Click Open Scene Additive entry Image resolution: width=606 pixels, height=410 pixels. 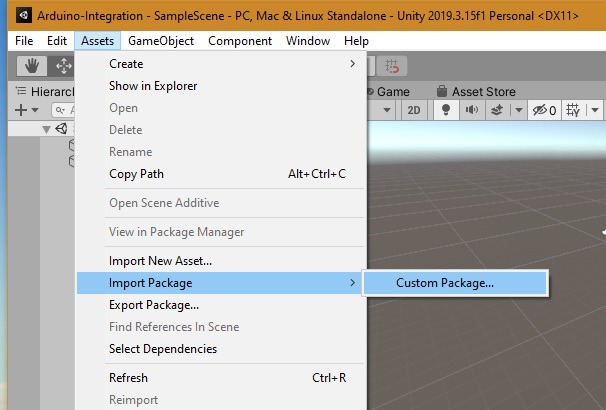(221, 203)
